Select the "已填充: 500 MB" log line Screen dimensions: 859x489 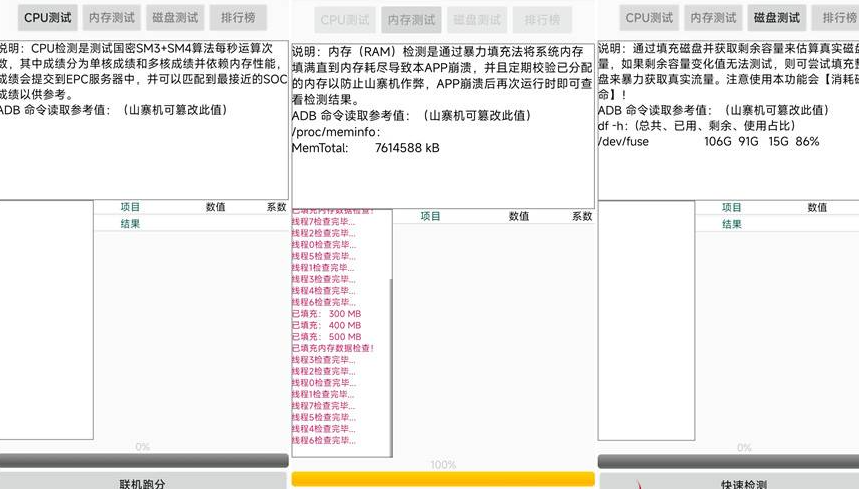click(327, 337)
